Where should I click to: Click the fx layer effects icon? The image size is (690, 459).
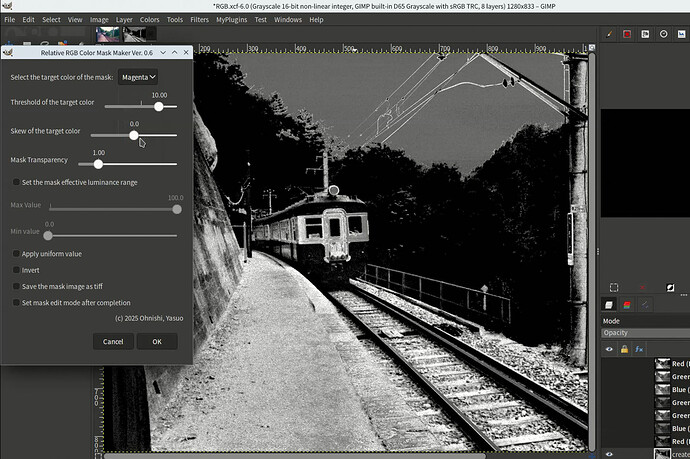pos(638,349)
